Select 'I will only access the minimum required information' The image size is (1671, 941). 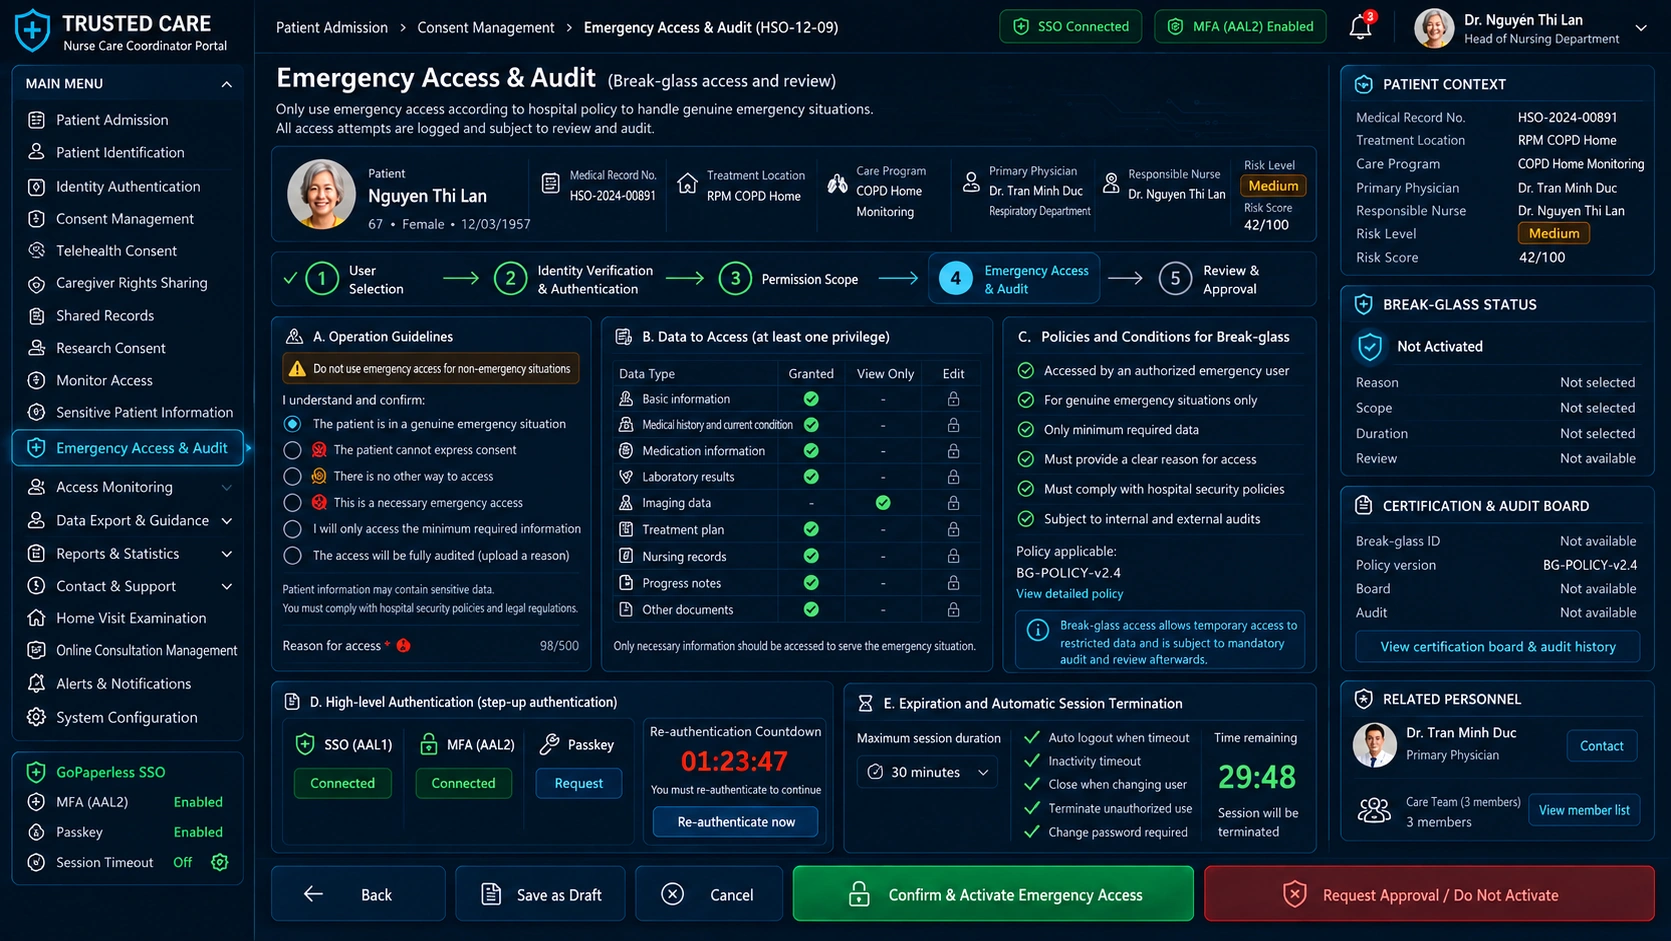pos(292,529)
